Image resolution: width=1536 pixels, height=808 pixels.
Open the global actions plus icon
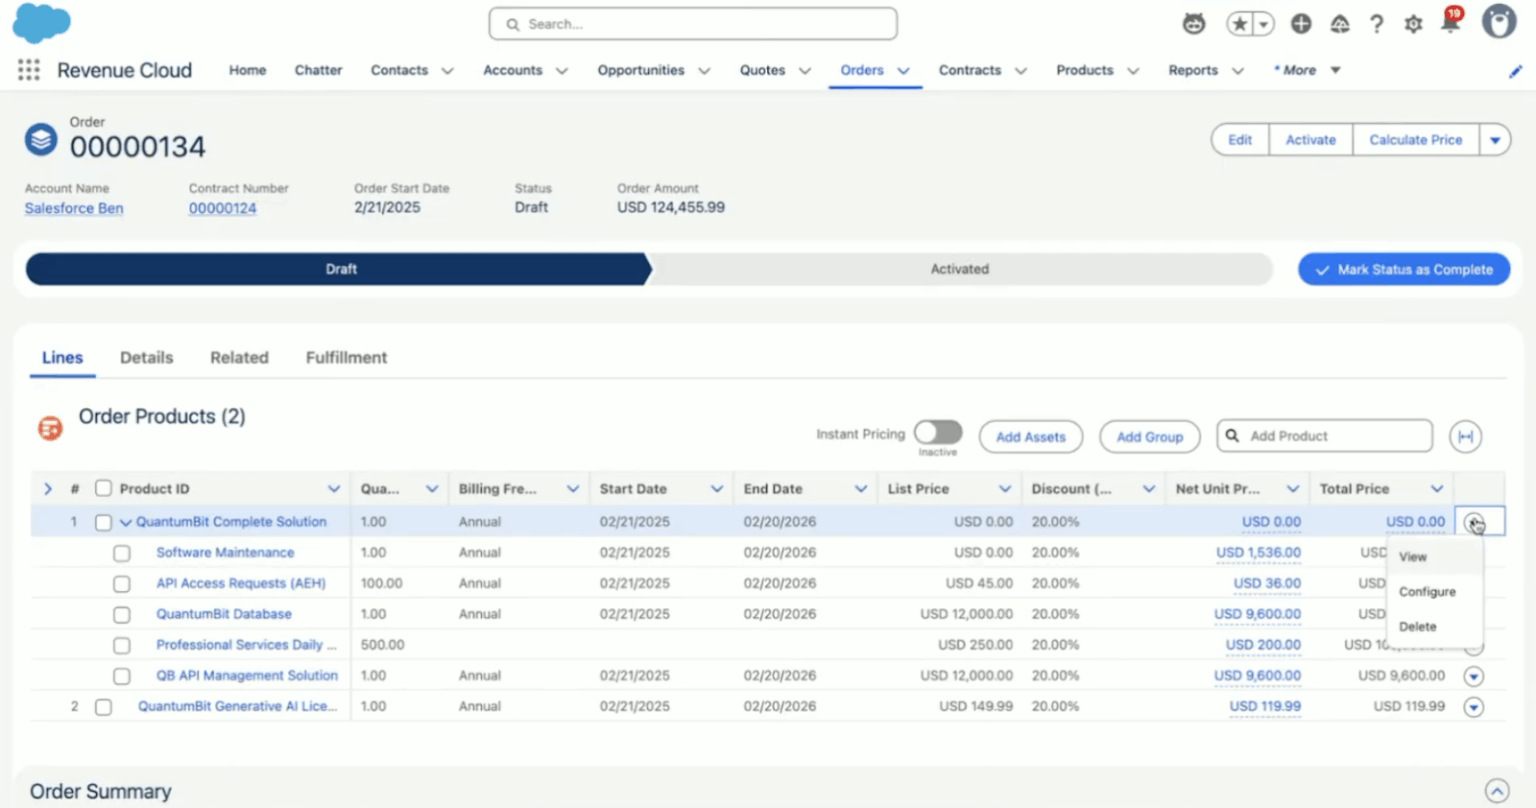[1301, 24]
